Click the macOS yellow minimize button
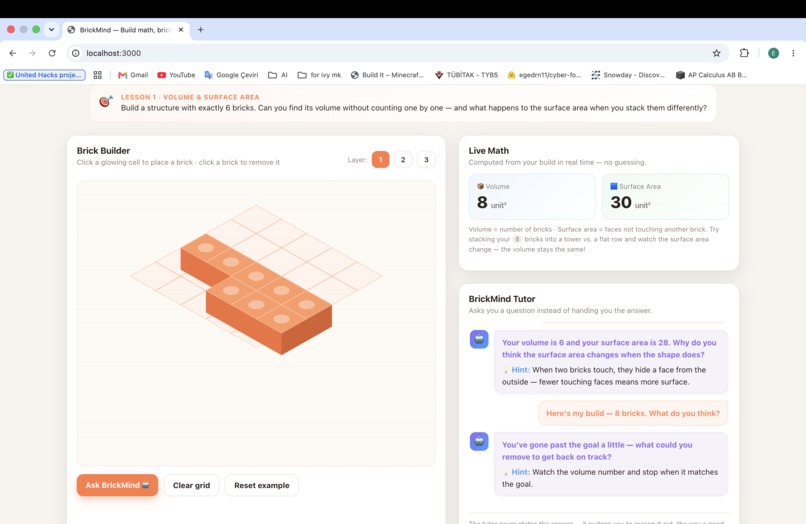This screenshot has height=524, width=806. 24,29
